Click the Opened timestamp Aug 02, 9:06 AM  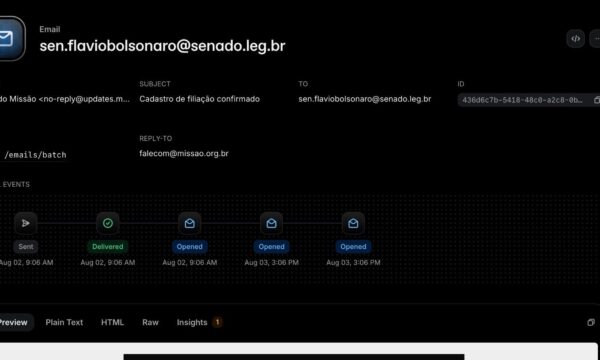[189, 262]
